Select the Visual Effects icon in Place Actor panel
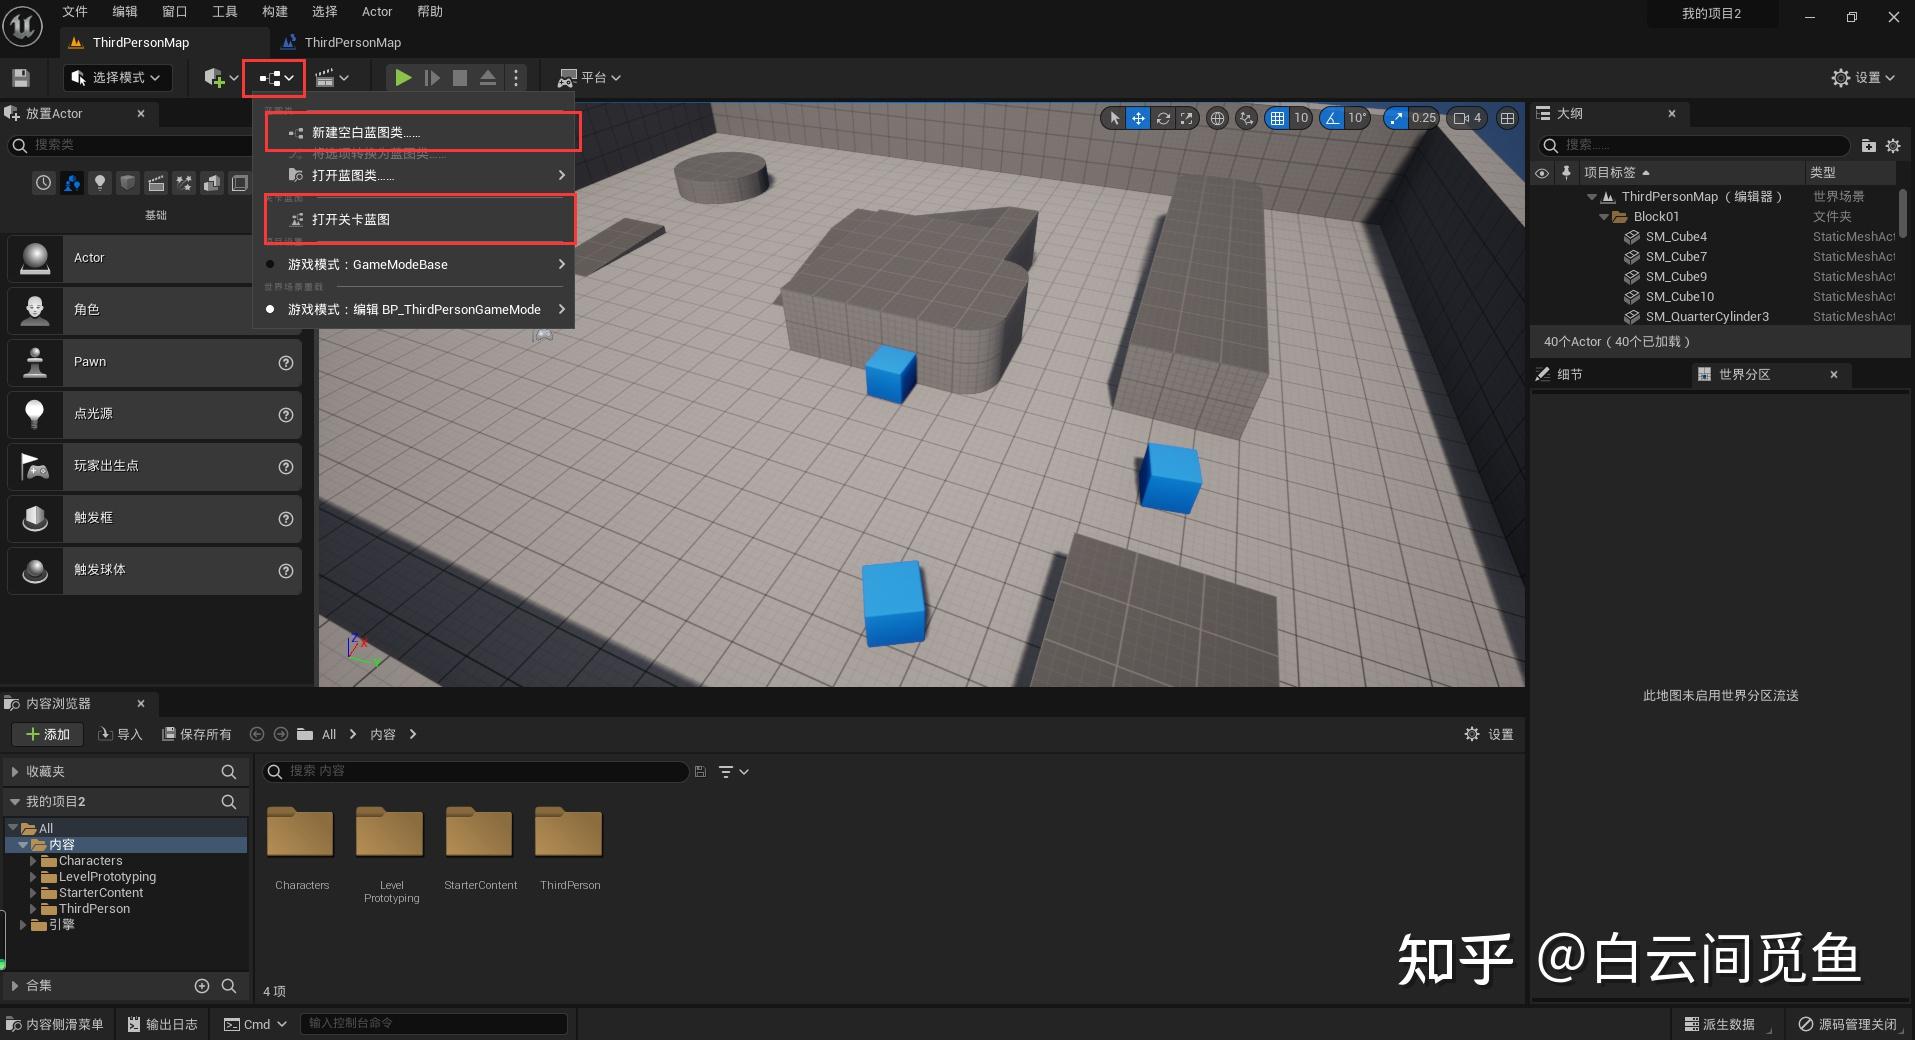The height and width of the screenshot is (1040, 1915). coord(184,183)
